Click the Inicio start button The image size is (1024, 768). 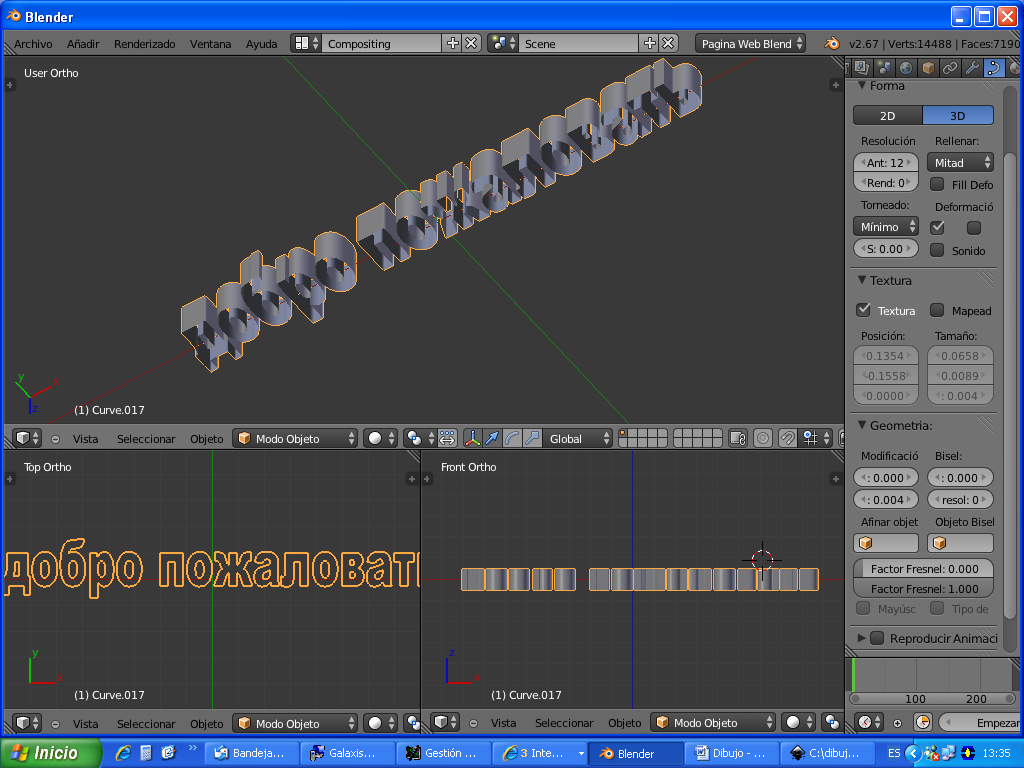51,753
